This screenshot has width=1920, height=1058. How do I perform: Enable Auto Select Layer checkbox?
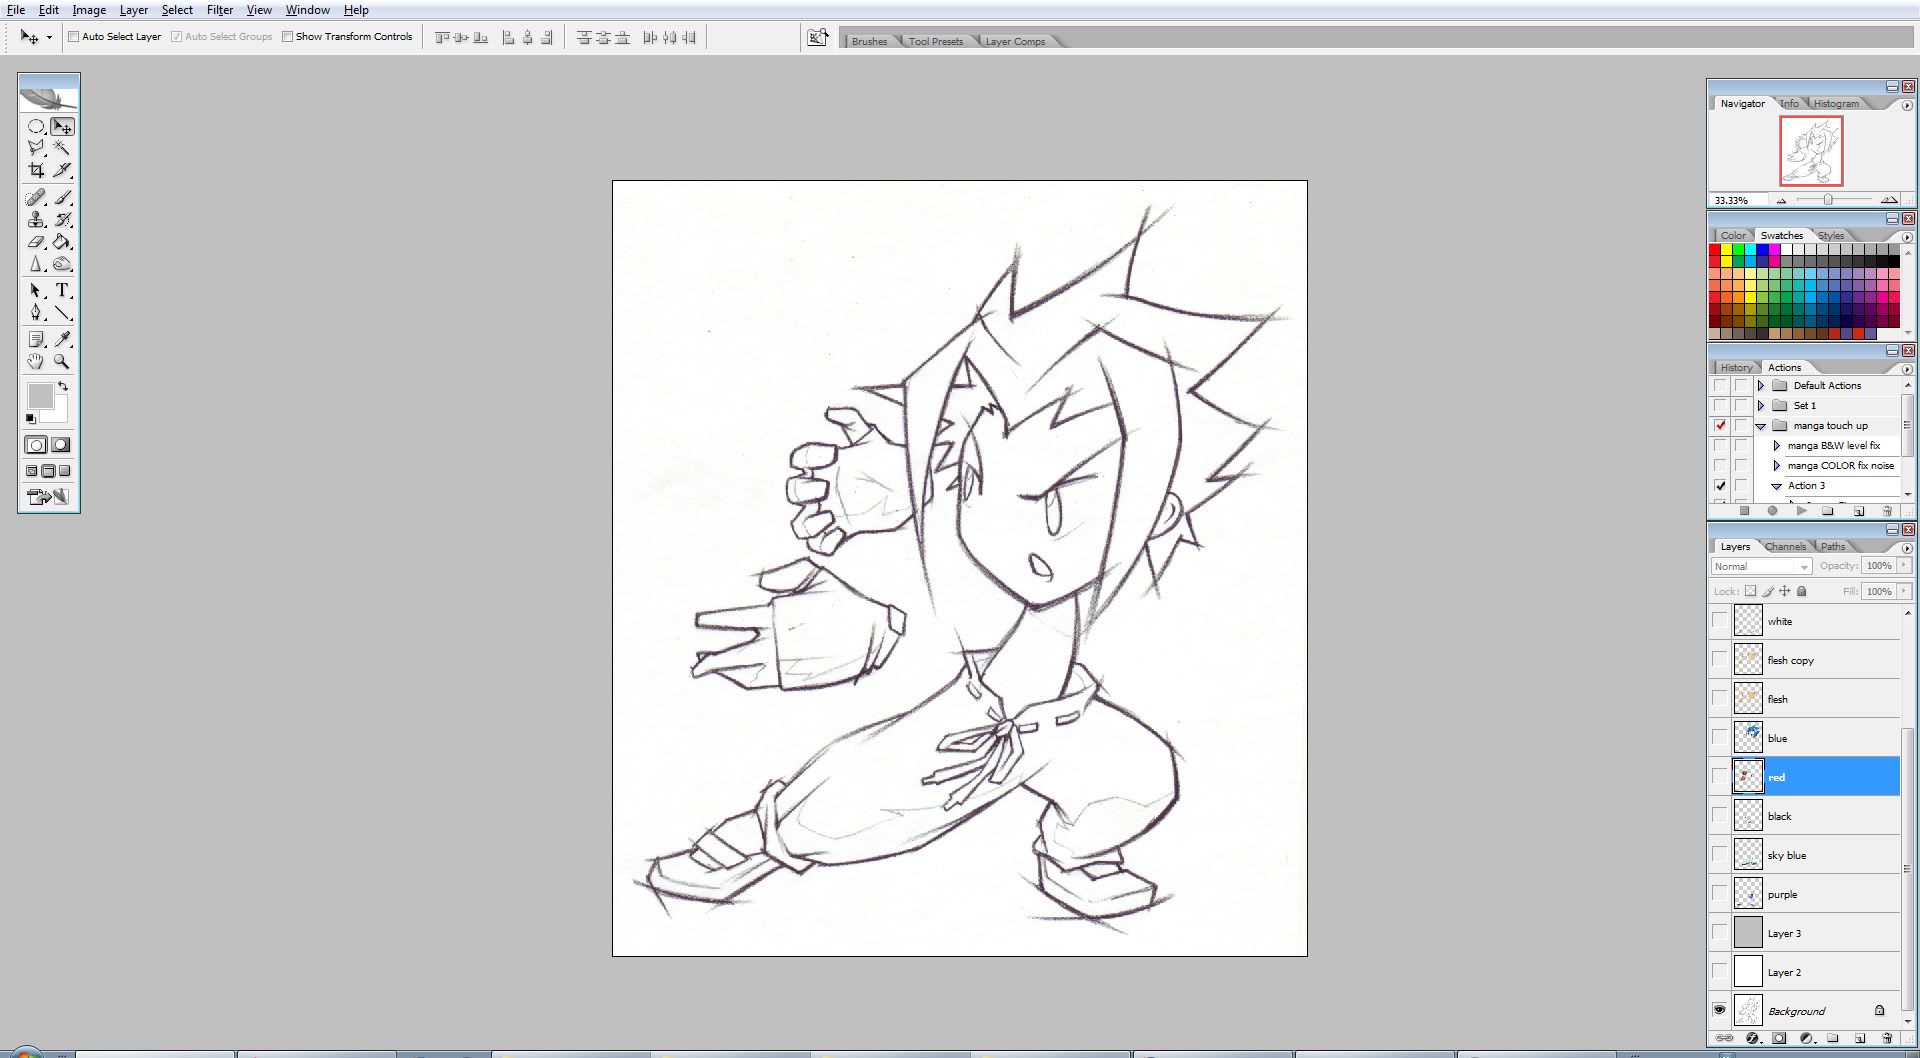(74, 37)
